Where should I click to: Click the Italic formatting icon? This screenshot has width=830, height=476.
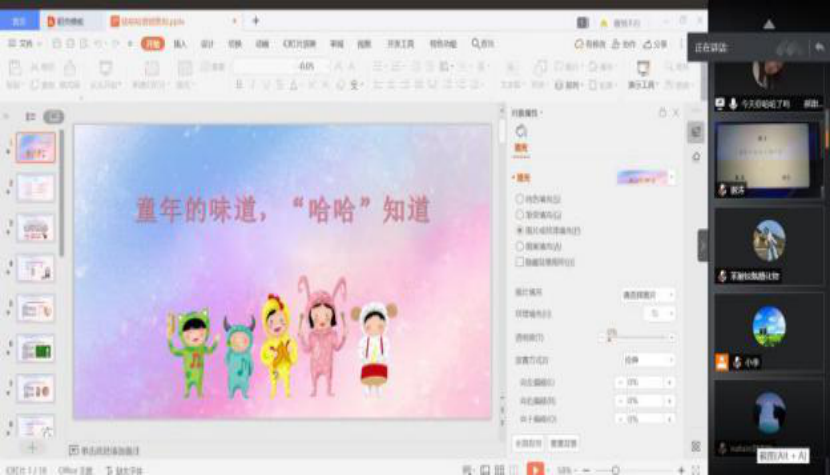coord(252,85)
